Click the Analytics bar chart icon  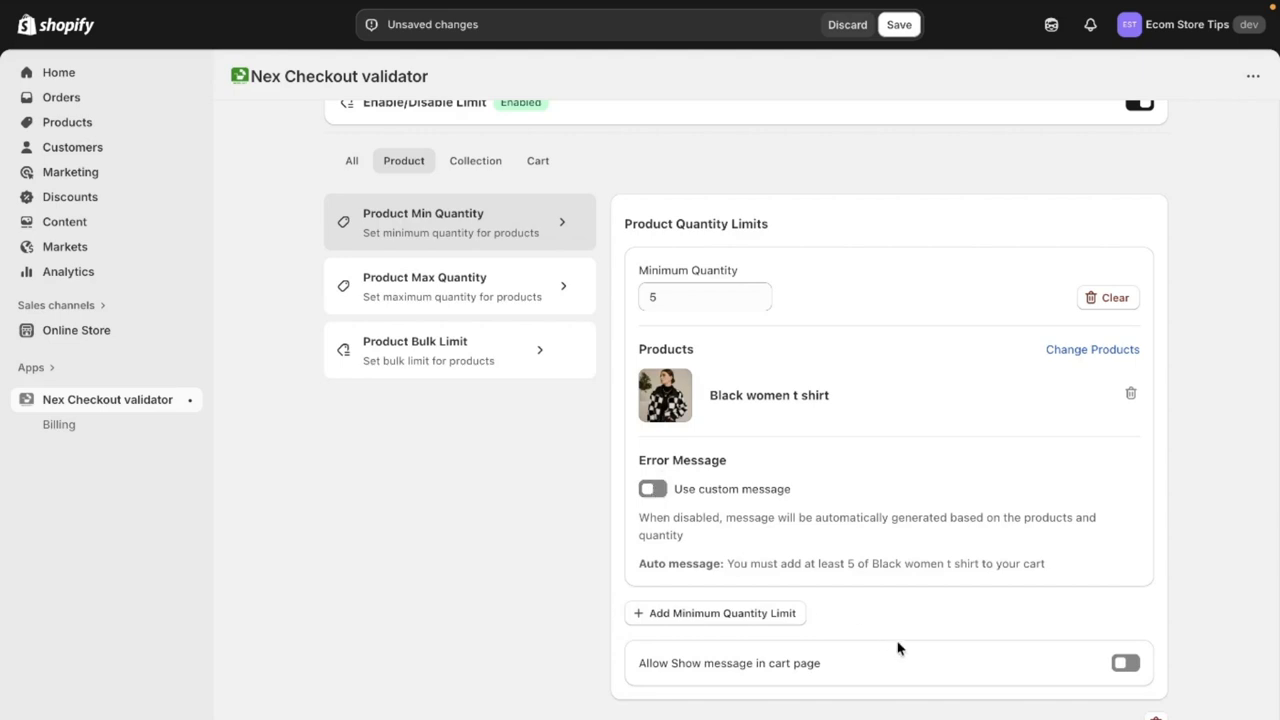[x=27, y=272]
